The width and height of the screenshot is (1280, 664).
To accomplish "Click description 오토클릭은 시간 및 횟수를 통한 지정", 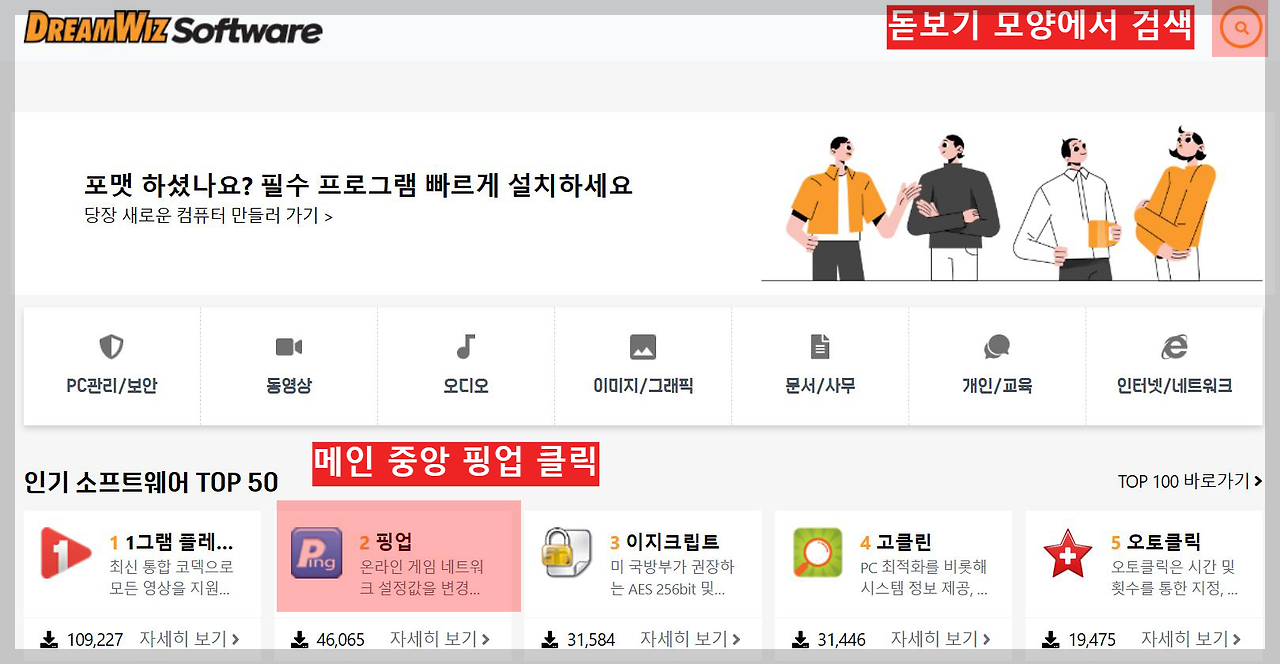I will (1174, 578).
